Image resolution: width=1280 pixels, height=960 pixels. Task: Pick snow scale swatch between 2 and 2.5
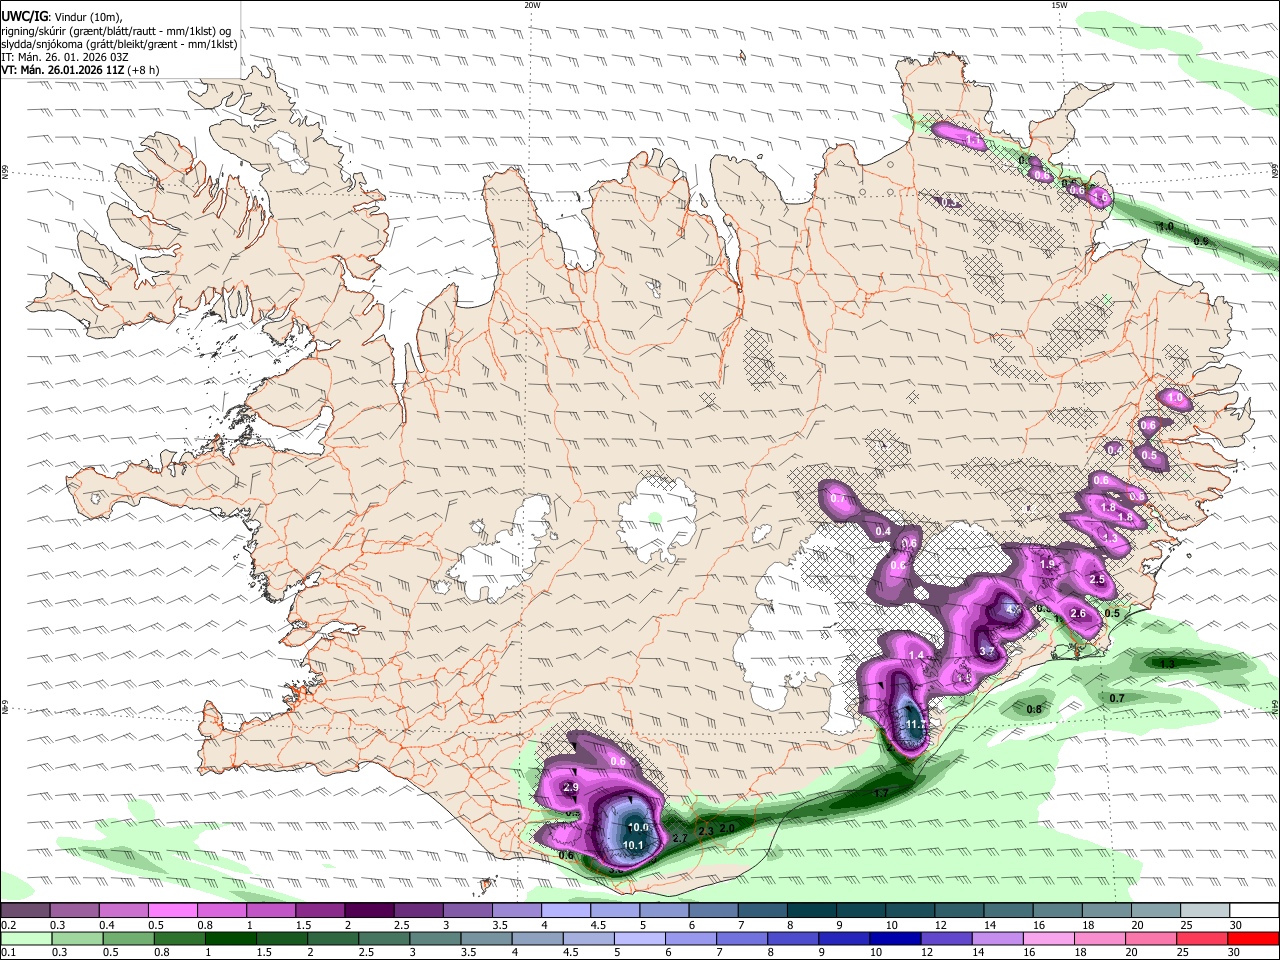(x=369, y=910)
